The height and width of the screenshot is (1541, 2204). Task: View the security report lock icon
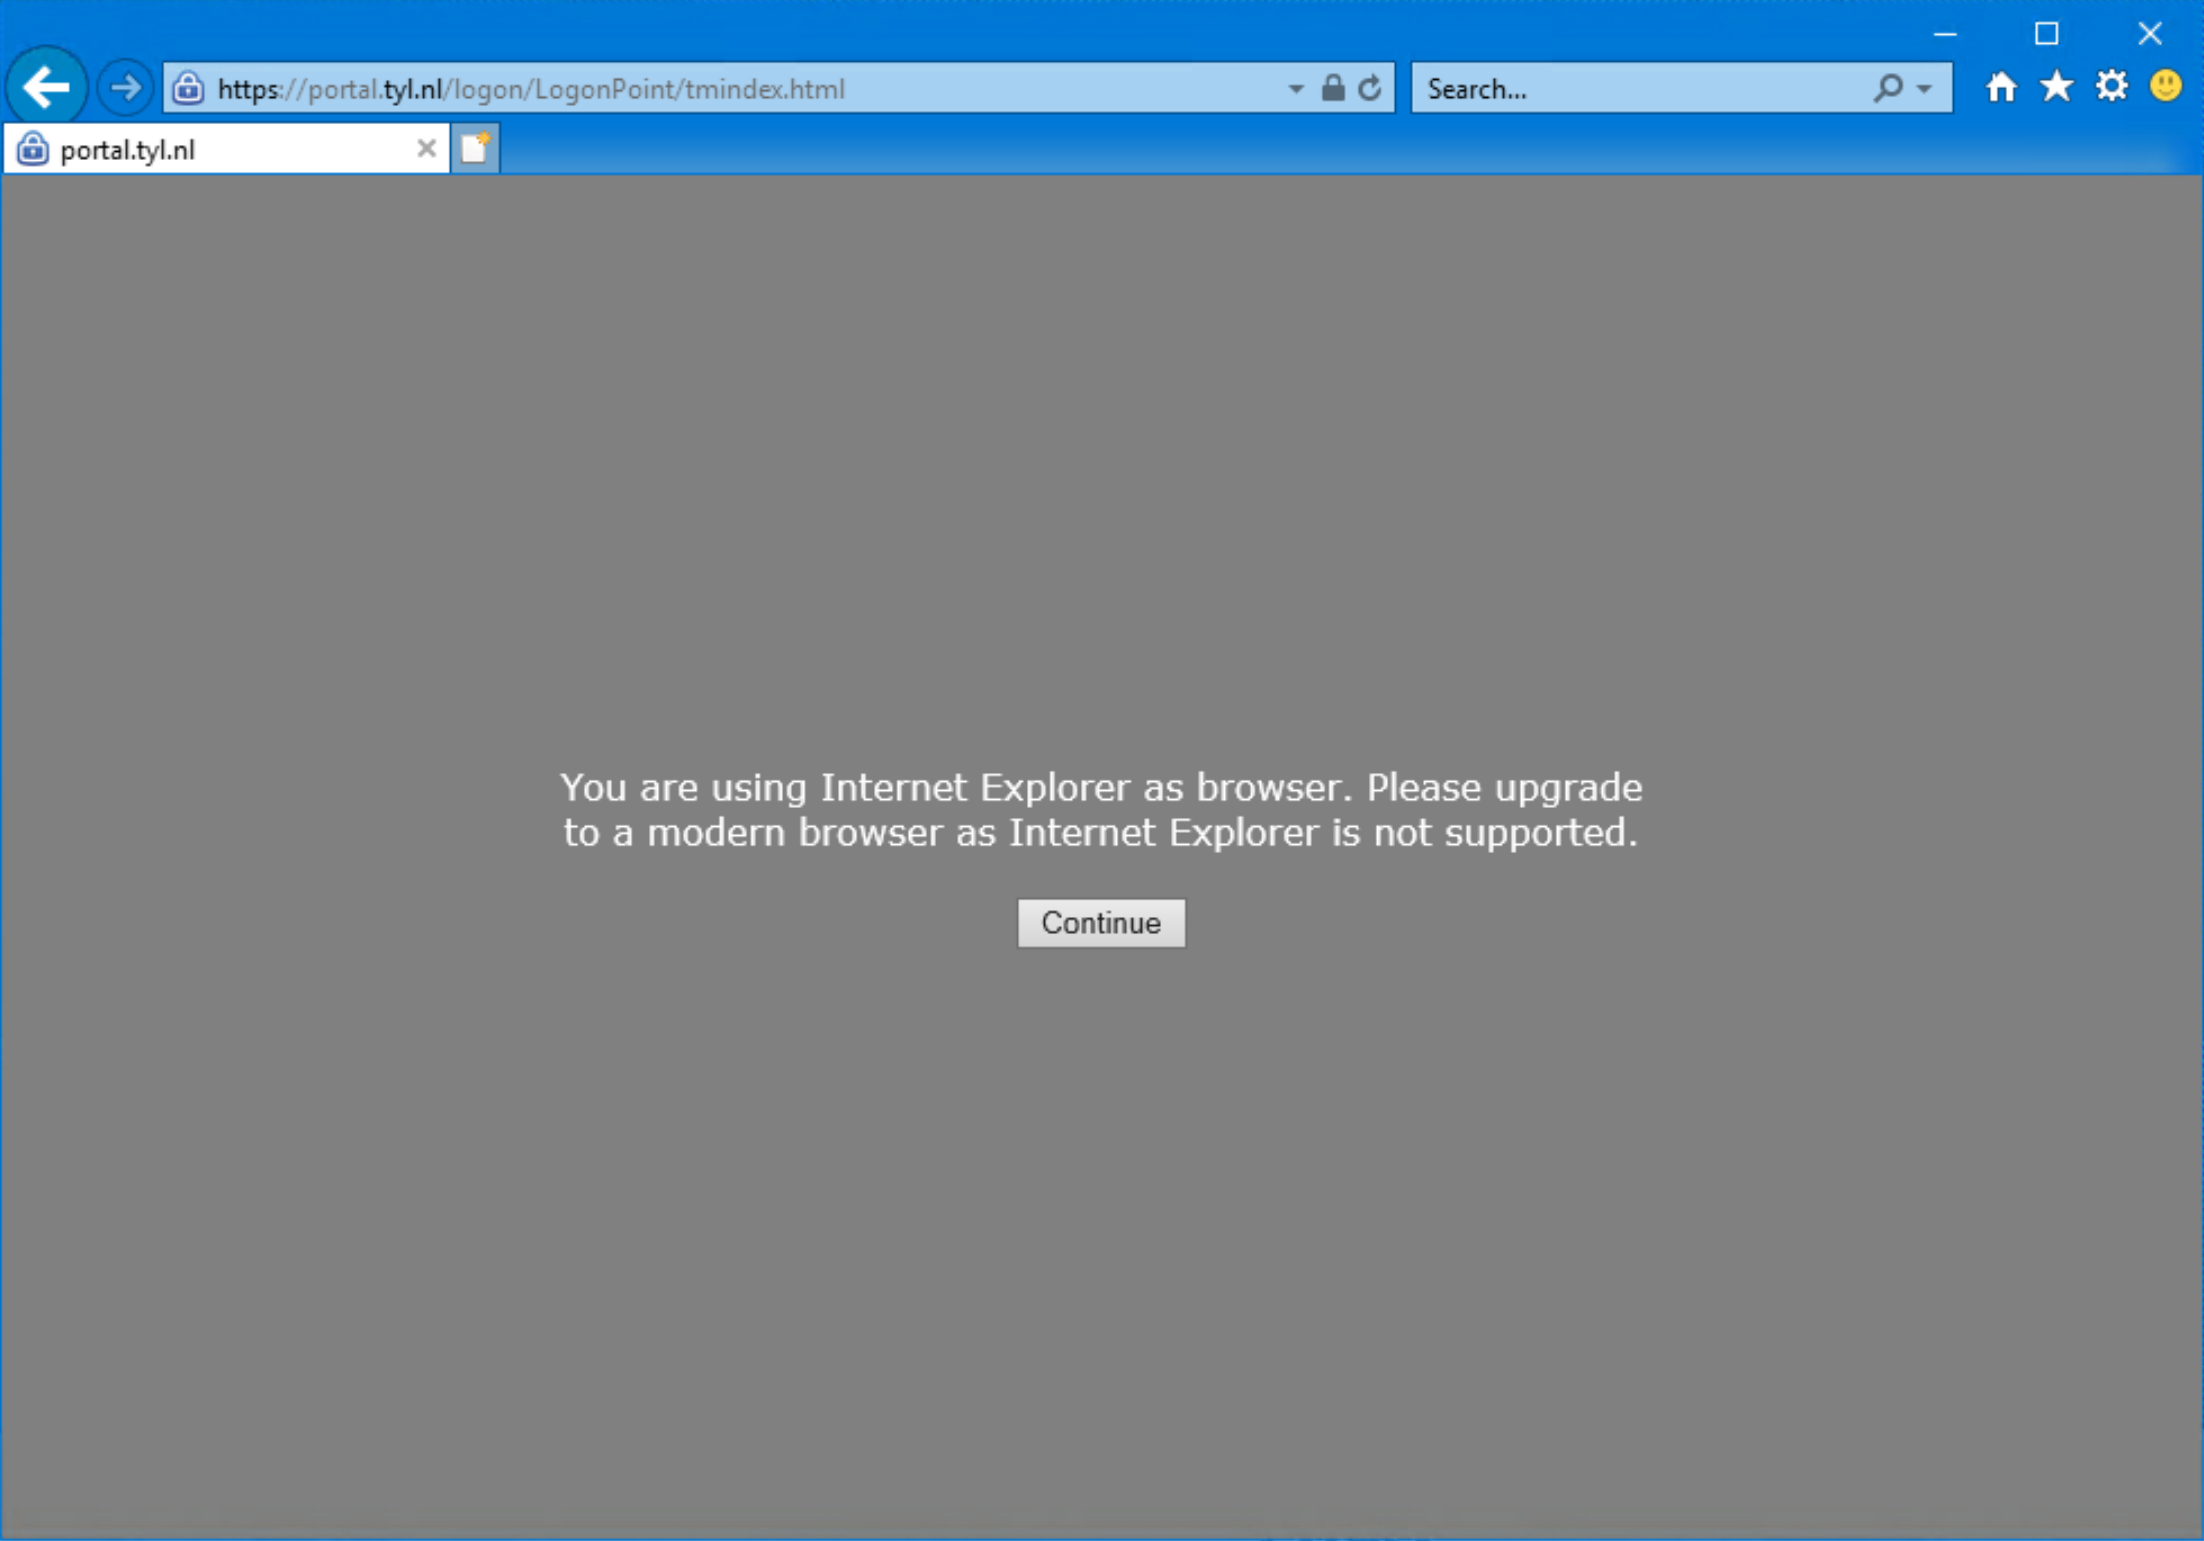point(1333,88)
